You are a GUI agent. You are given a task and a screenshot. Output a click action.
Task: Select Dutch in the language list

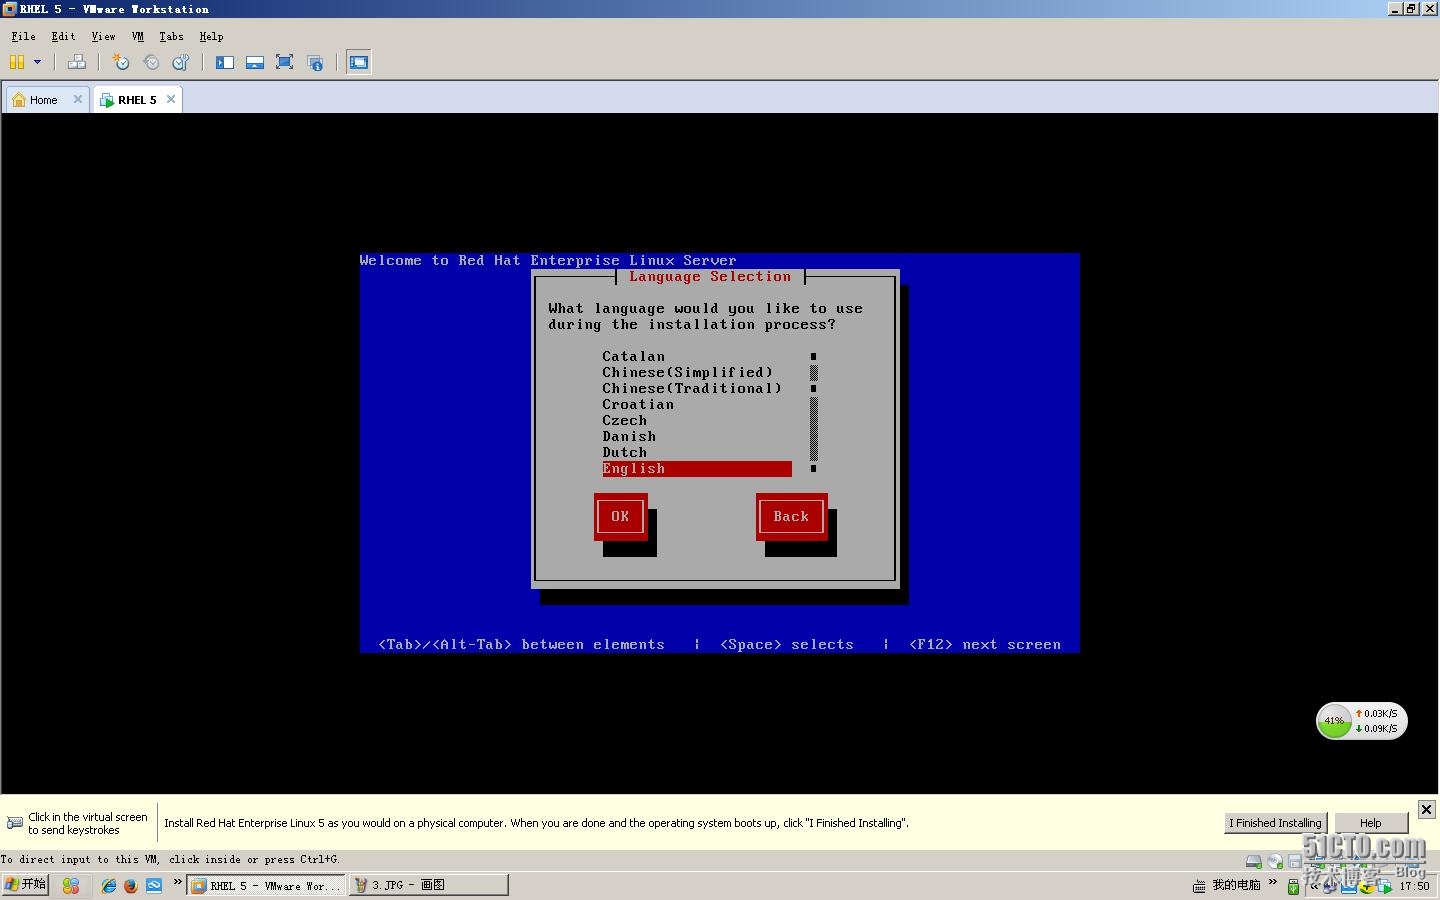click(697, 452)
